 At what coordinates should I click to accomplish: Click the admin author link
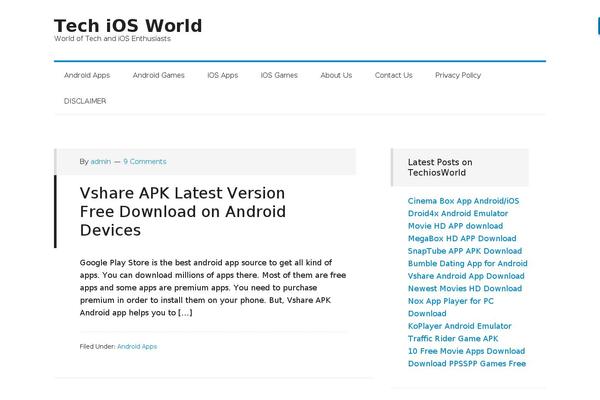pyautogui.click(x=101, y=162)
